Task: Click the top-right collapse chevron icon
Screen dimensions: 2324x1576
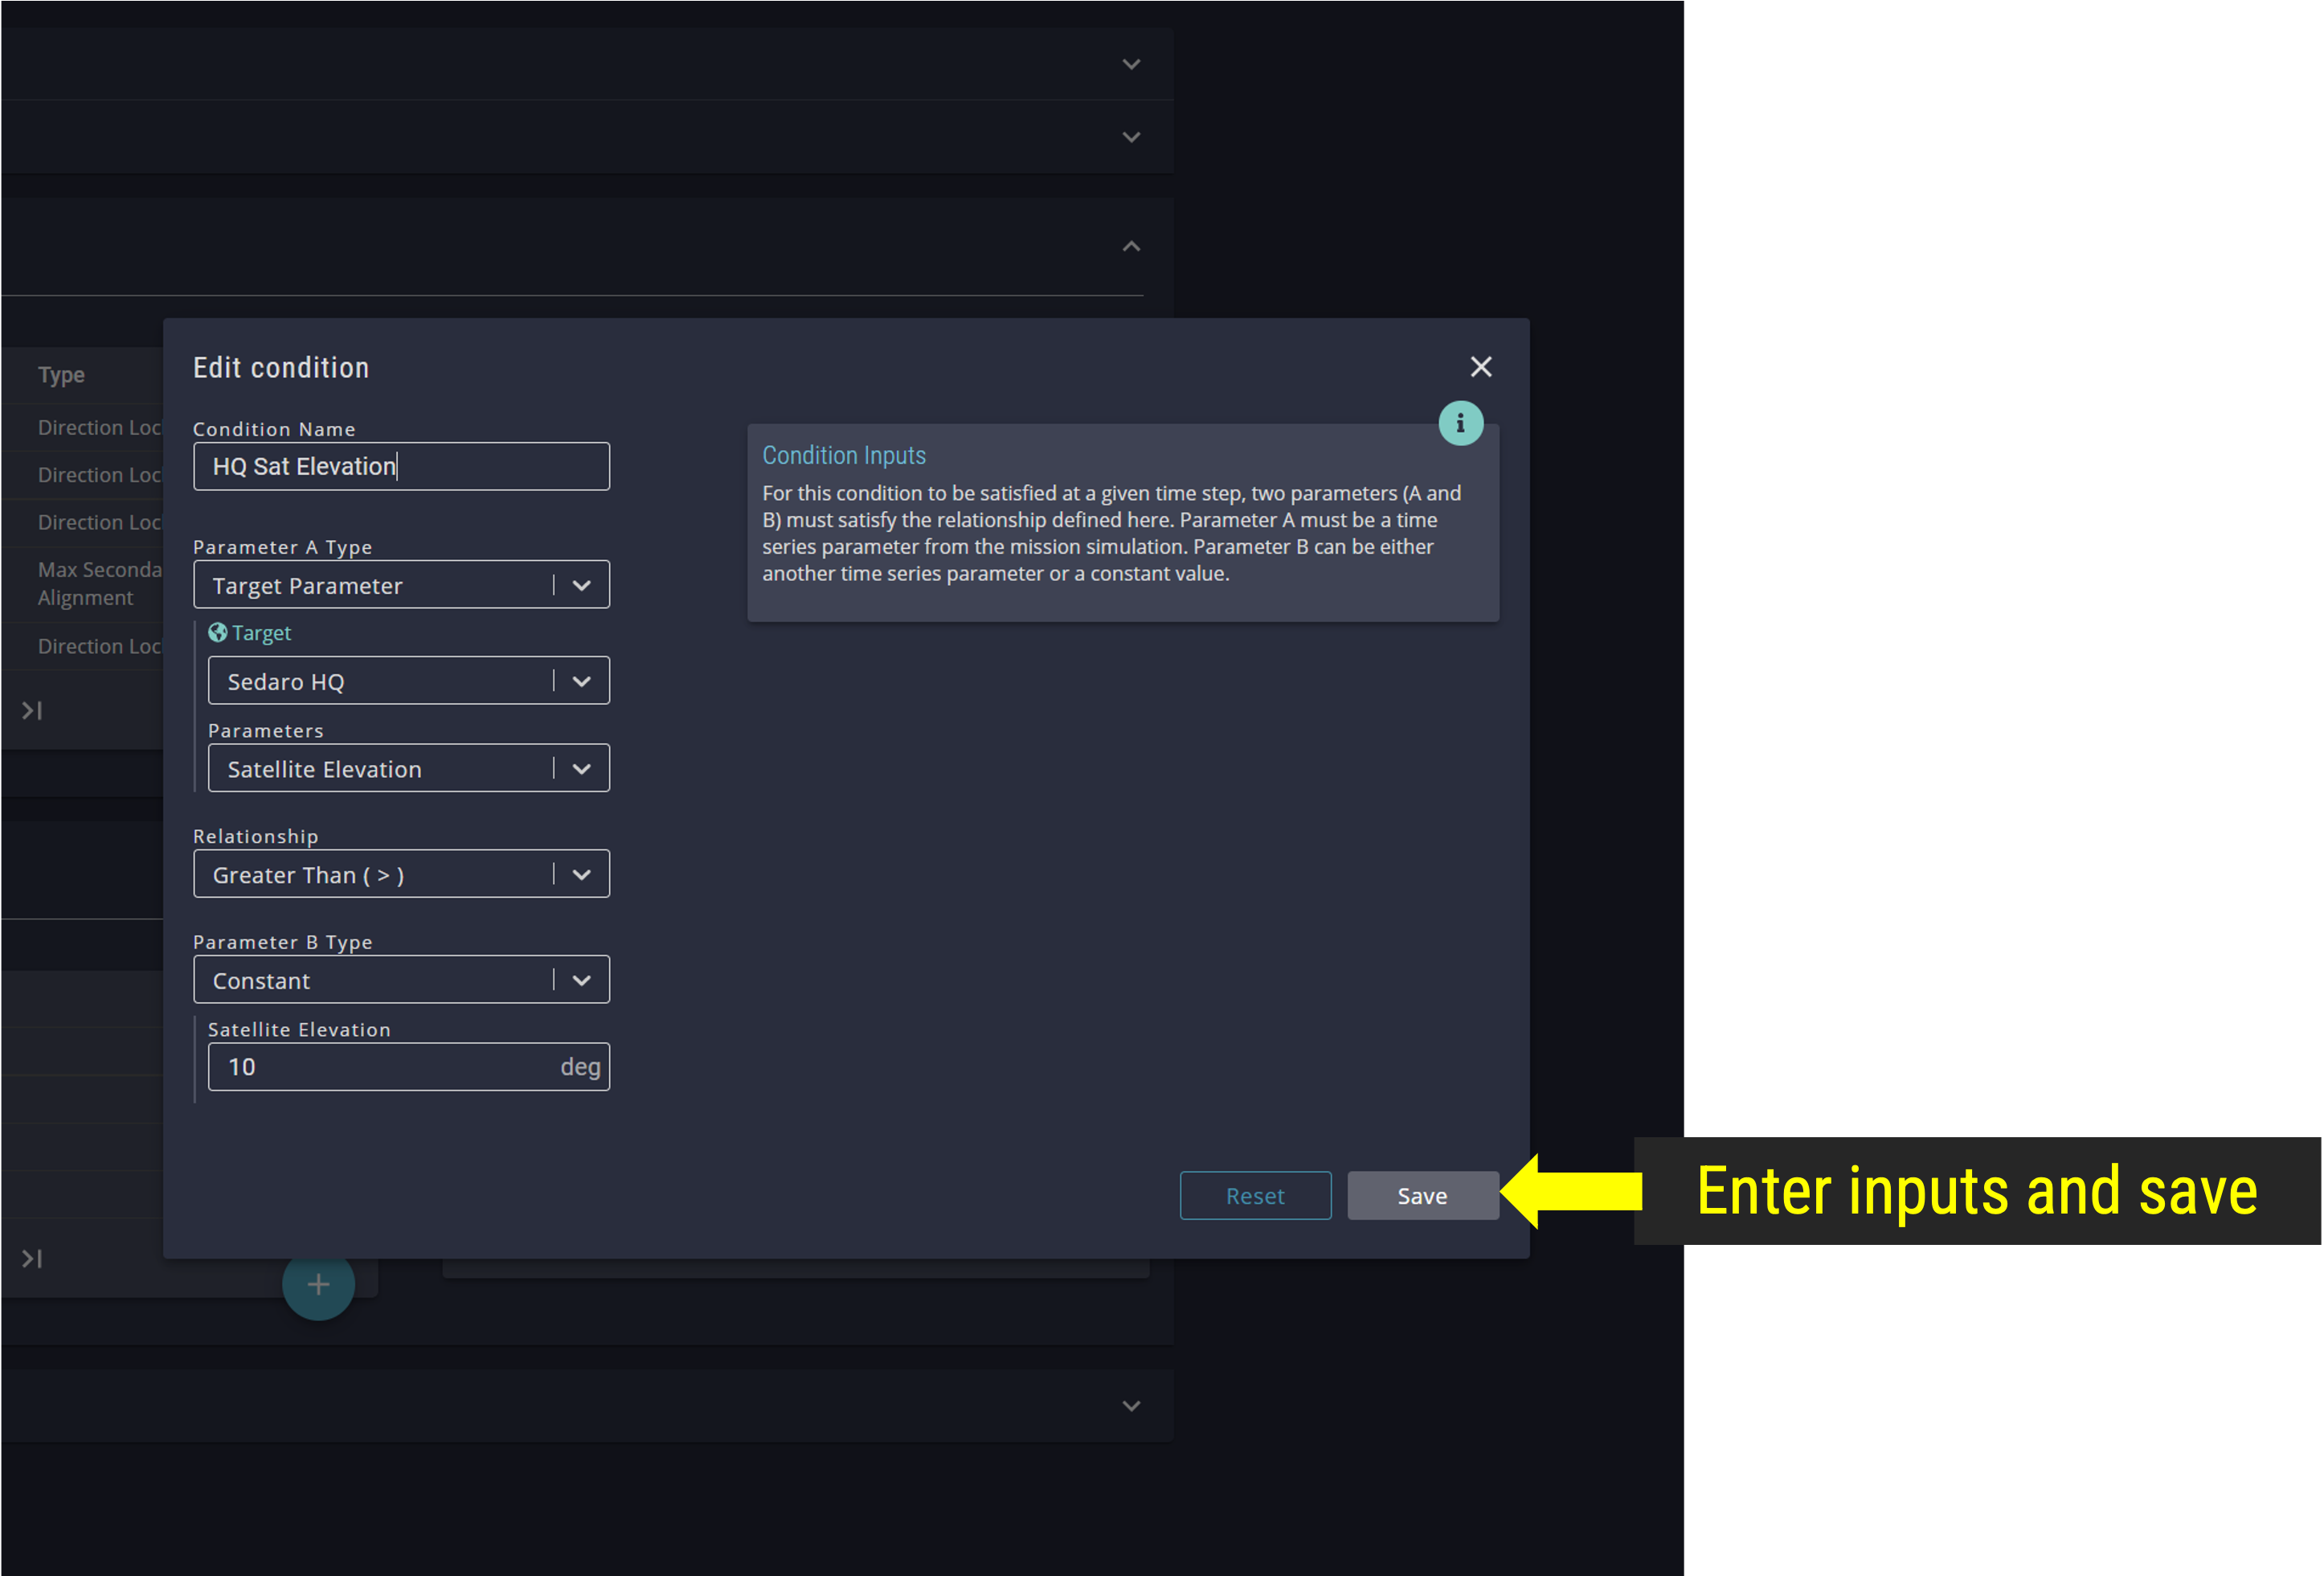Action: 1132,246
